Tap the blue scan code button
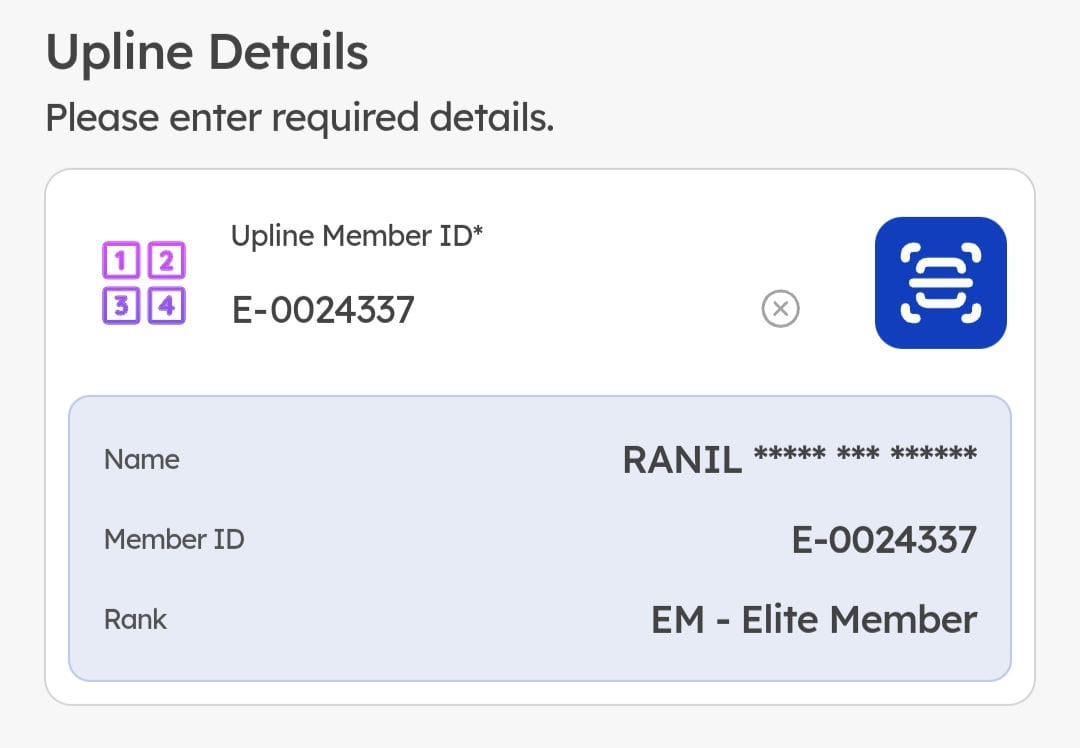 click(940, 283)
